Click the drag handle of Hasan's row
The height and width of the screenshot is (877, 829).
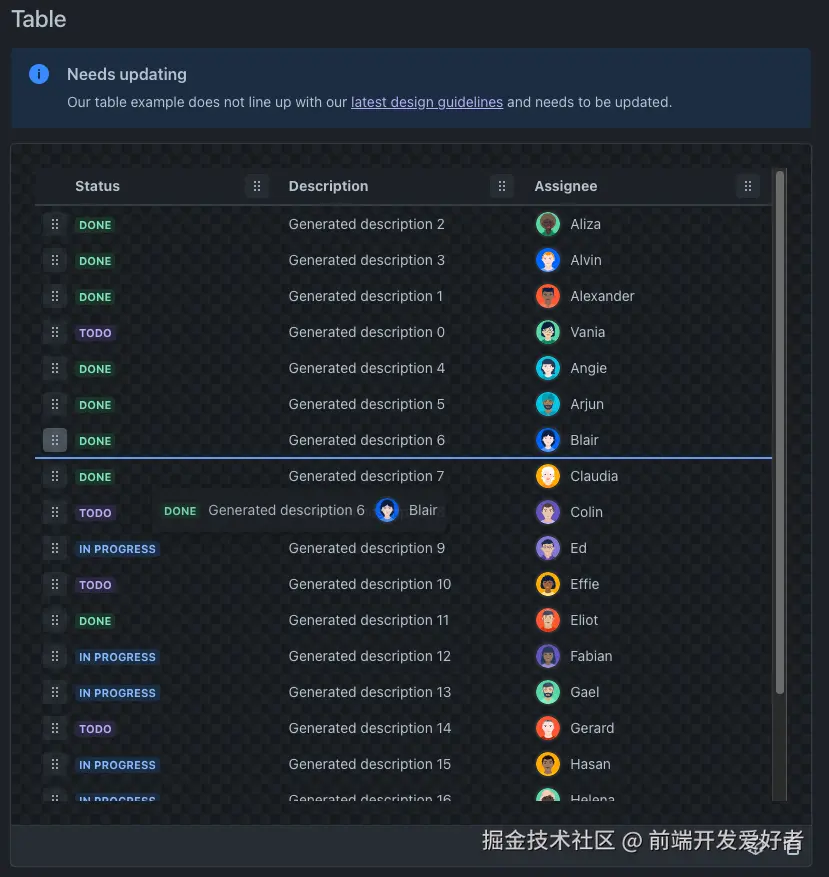(x=55, y=764)
